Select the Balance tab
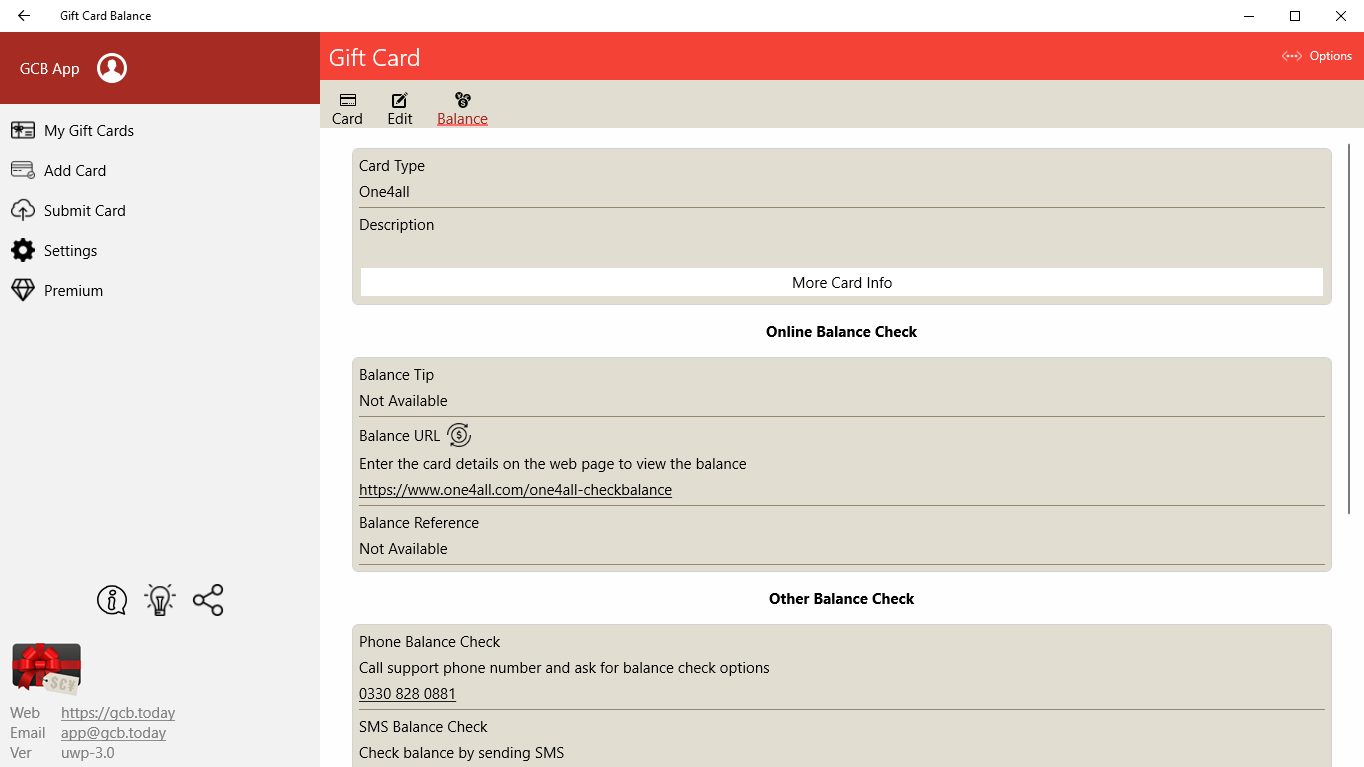 point(461,107)
